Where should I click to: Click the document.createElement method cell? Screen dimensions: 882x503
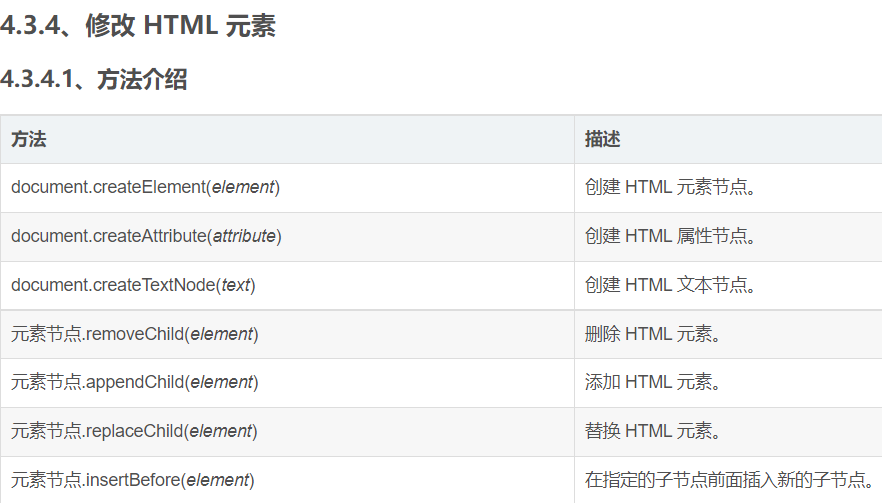point(146,187)
